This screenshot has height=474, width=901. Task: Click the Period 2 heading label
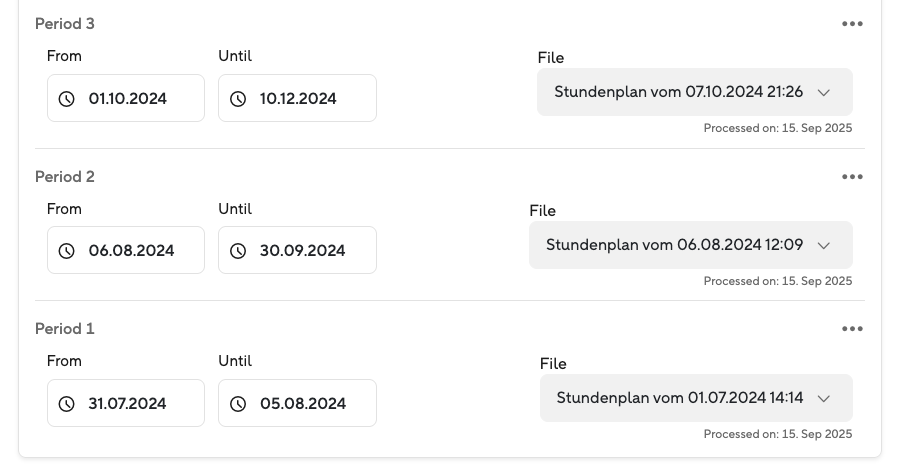pos(65,177)
